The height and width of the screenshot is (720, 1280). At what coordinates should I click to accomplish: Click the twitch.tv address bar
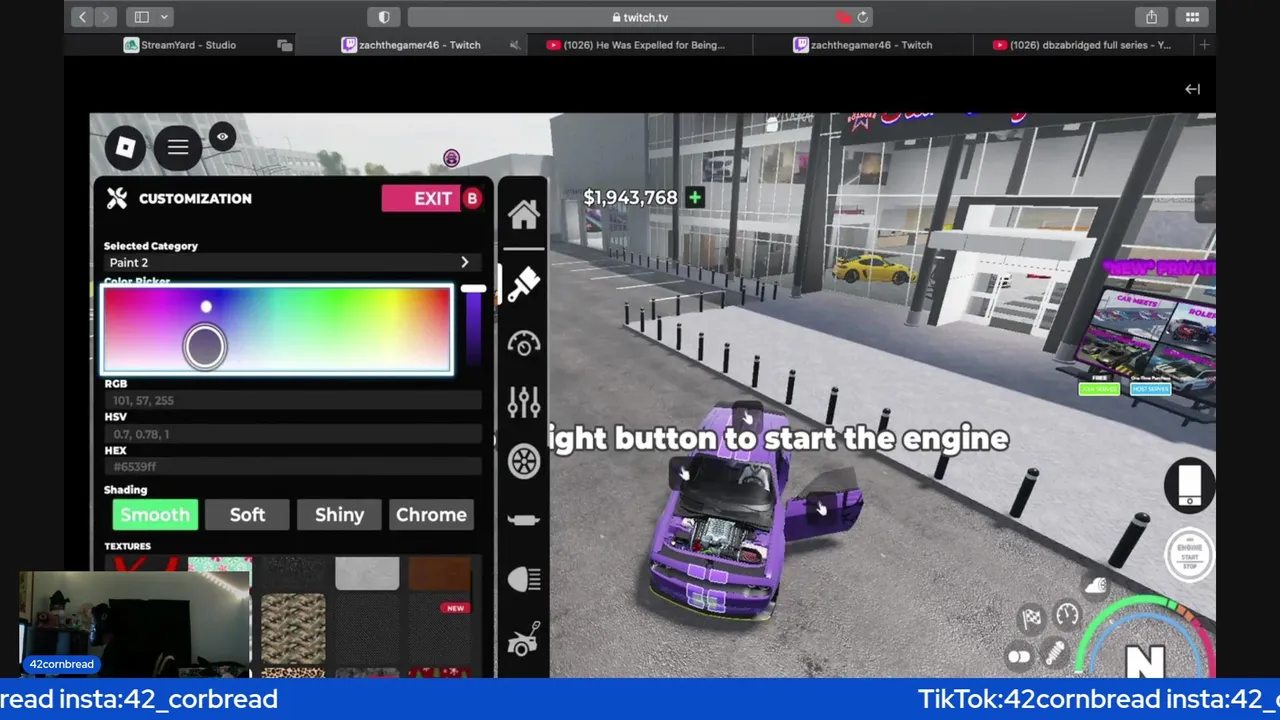pyautogui.click(x=640, y=17)
